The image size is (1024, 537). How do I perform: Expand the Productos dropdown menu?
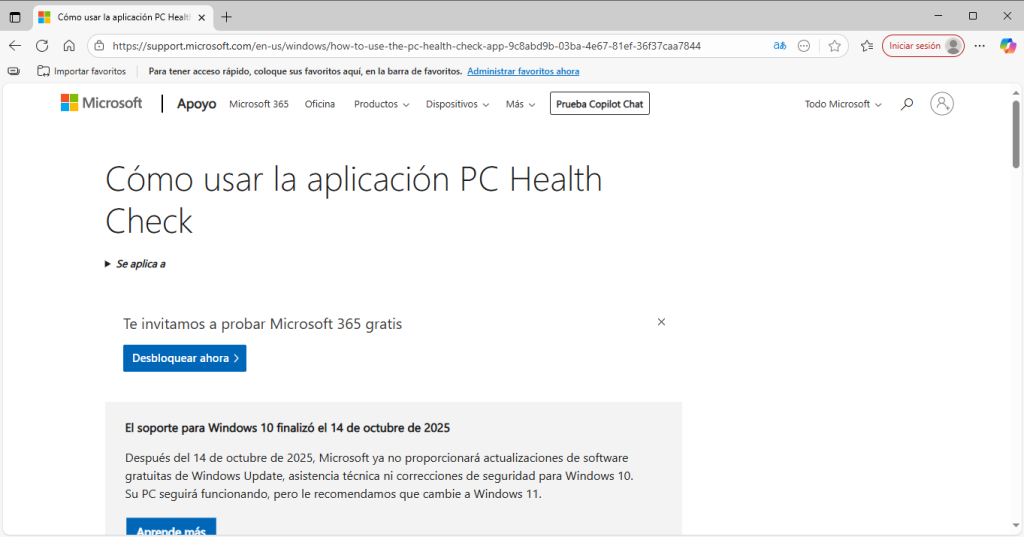[381, 104]
